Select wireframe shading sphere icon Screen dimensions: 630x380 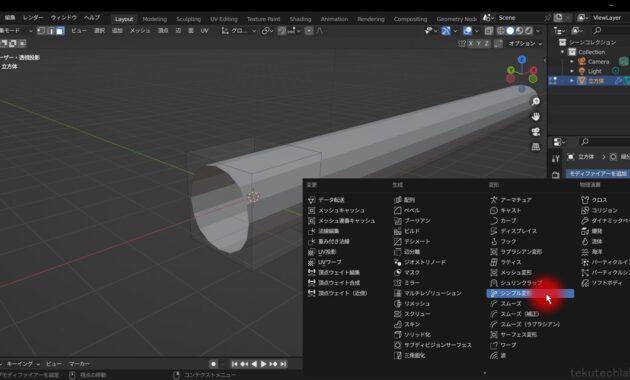click(x=501, y=31)
